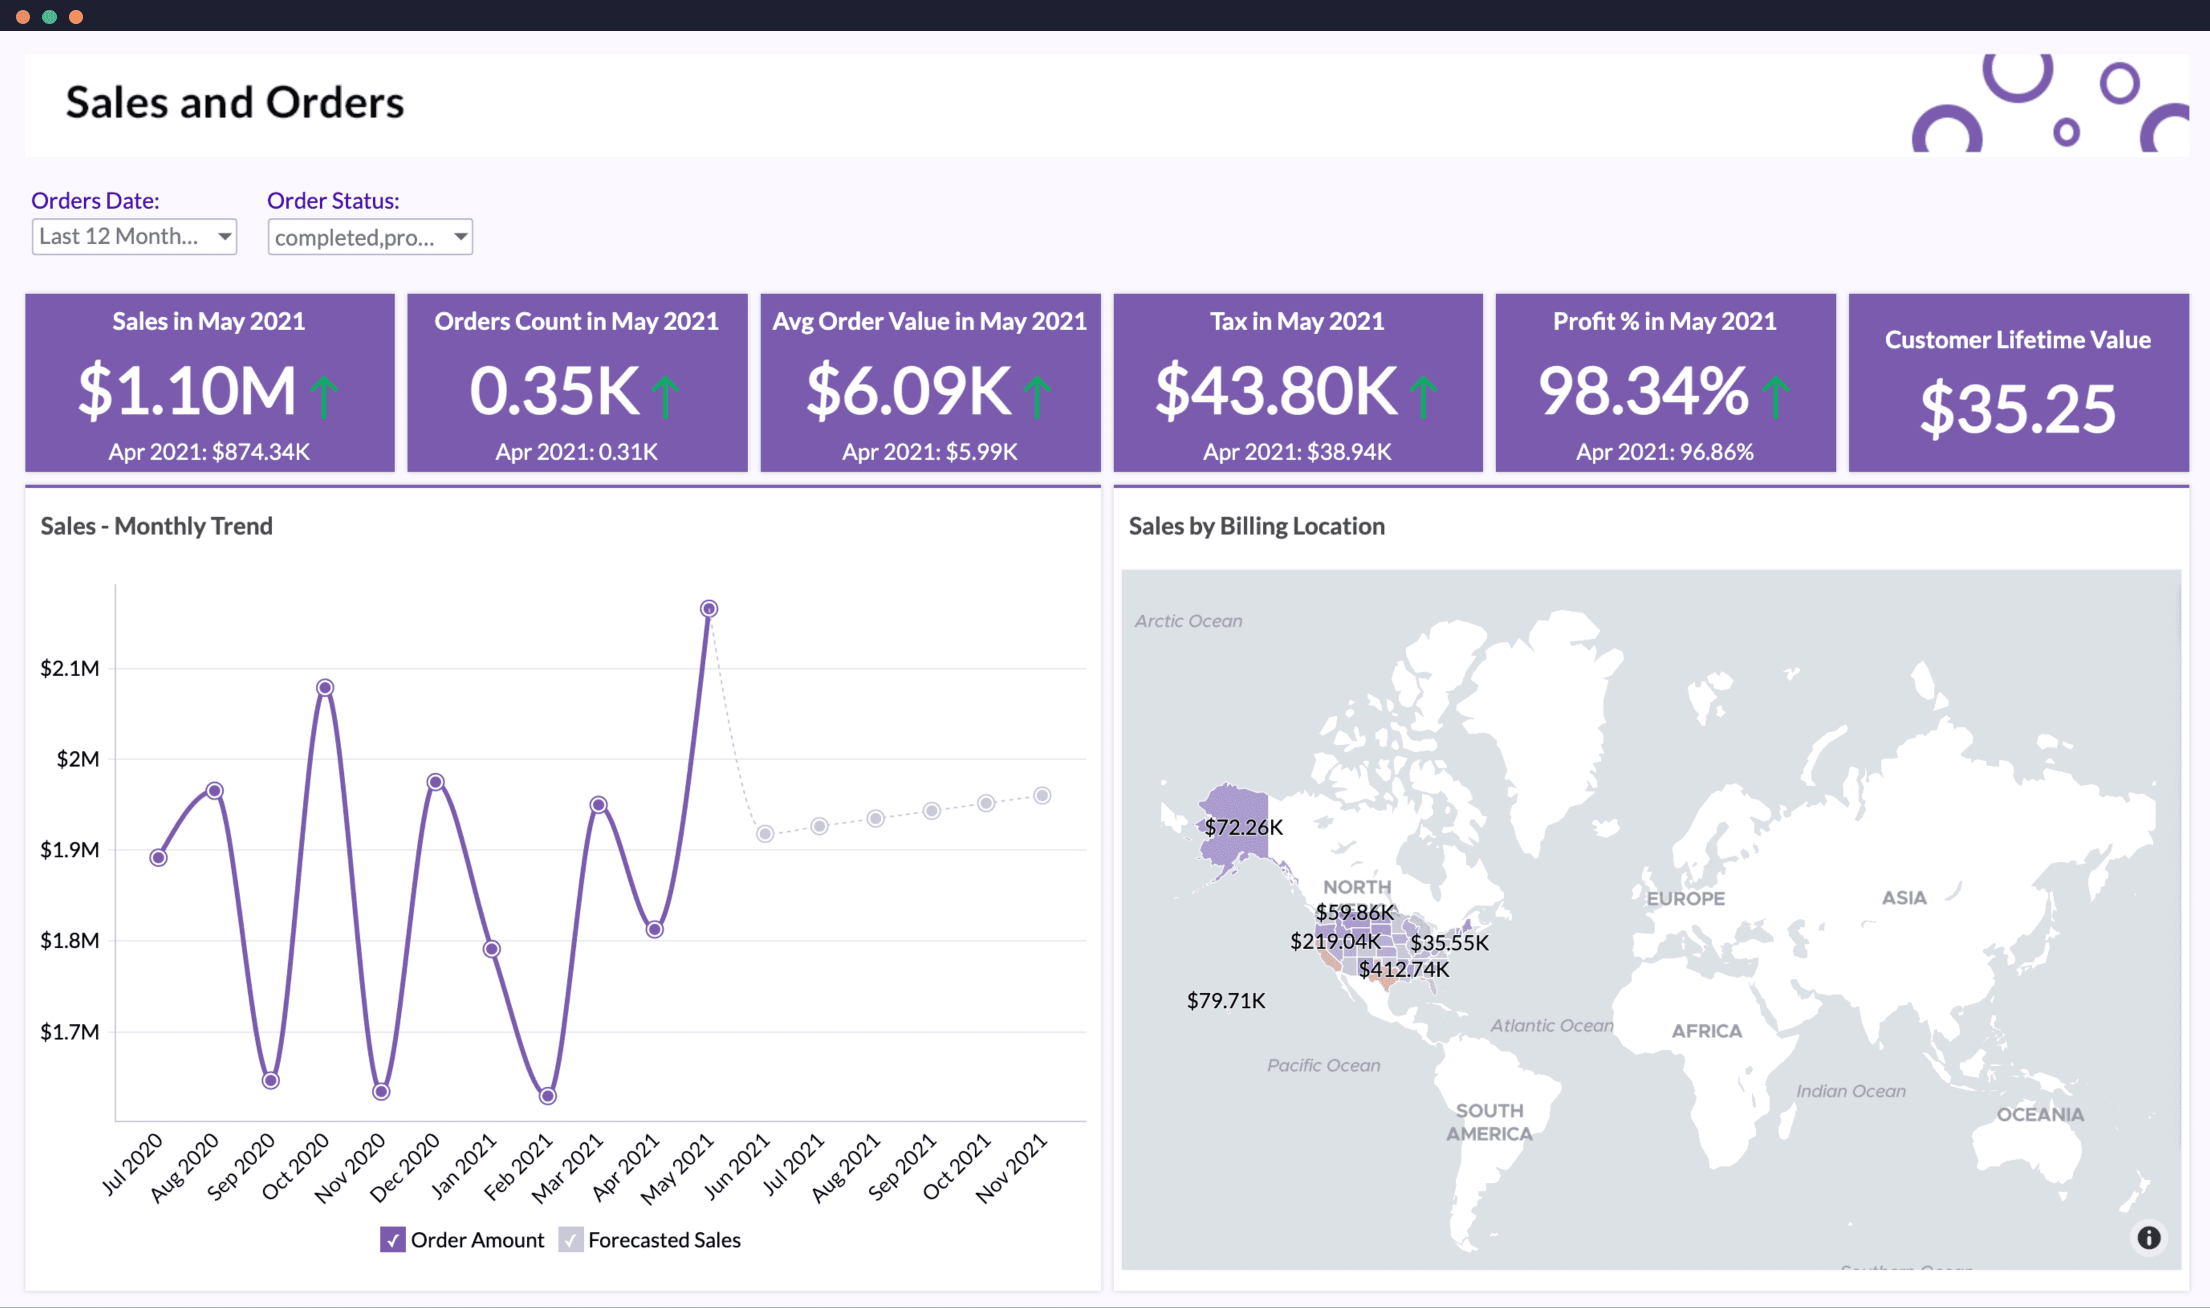2210x1308 pixels.
Task: Click the green window control dot
Action: tap(49, 17)
